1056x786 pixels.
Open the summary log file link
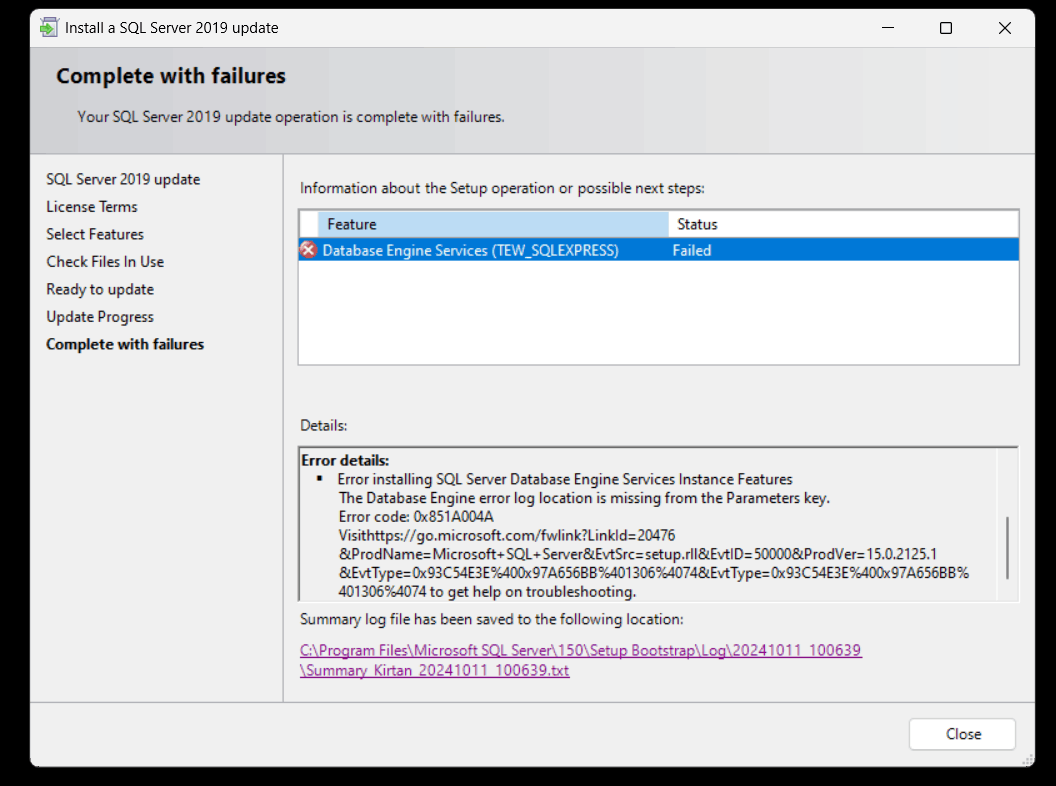pyautogui.click(x=580, y=650)
